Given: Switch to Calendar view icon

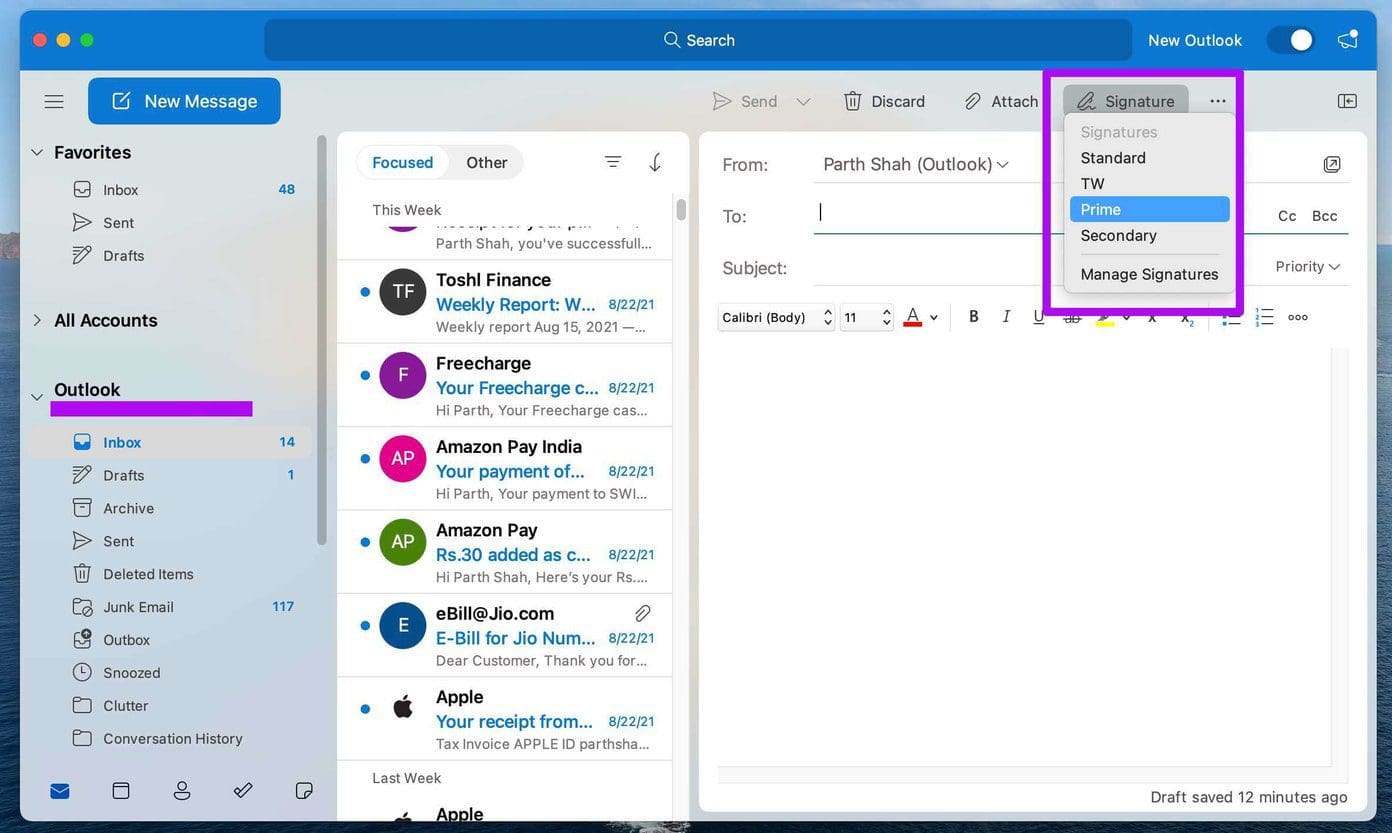Looking at the screenshot, I should point(121,791).
